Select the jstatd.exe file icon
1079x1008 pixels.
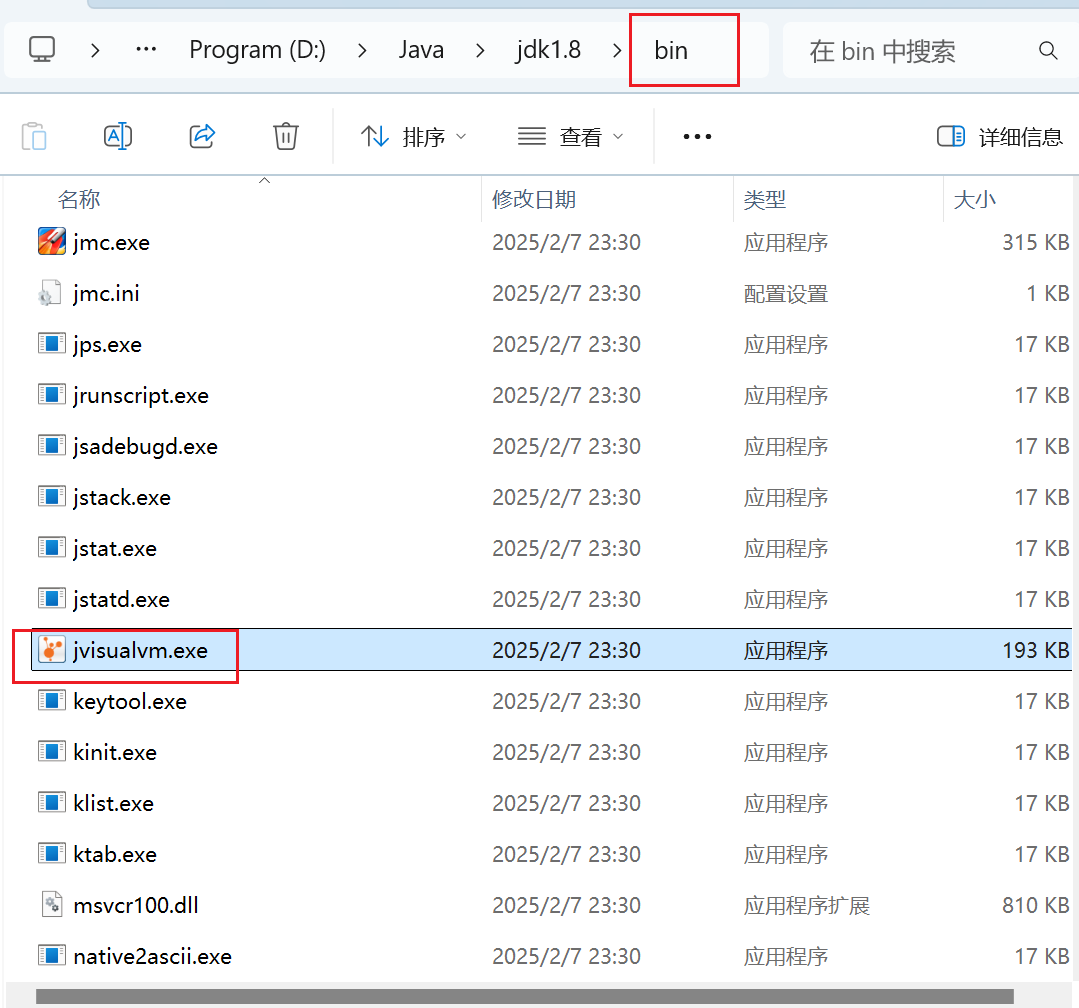[52, 598]
